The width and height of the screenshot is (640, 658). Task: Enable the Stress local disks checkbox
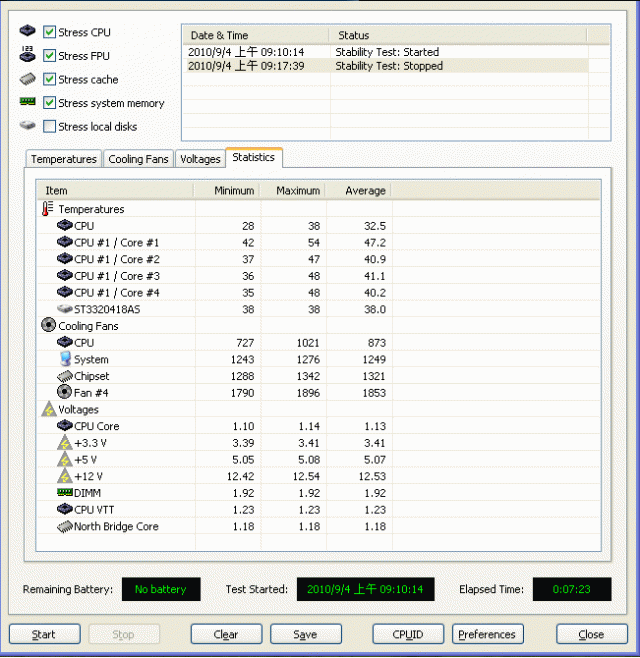pyautogui.click(x=50, y=126)
